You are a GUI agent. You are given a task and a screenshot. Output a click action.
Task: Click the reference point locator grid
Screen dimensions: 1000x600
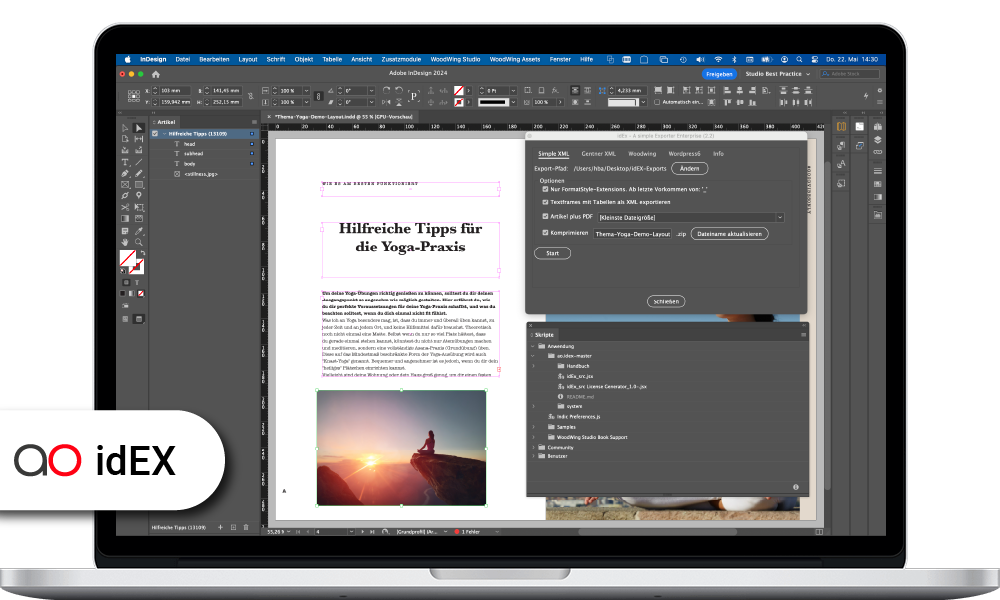(134, 96)
